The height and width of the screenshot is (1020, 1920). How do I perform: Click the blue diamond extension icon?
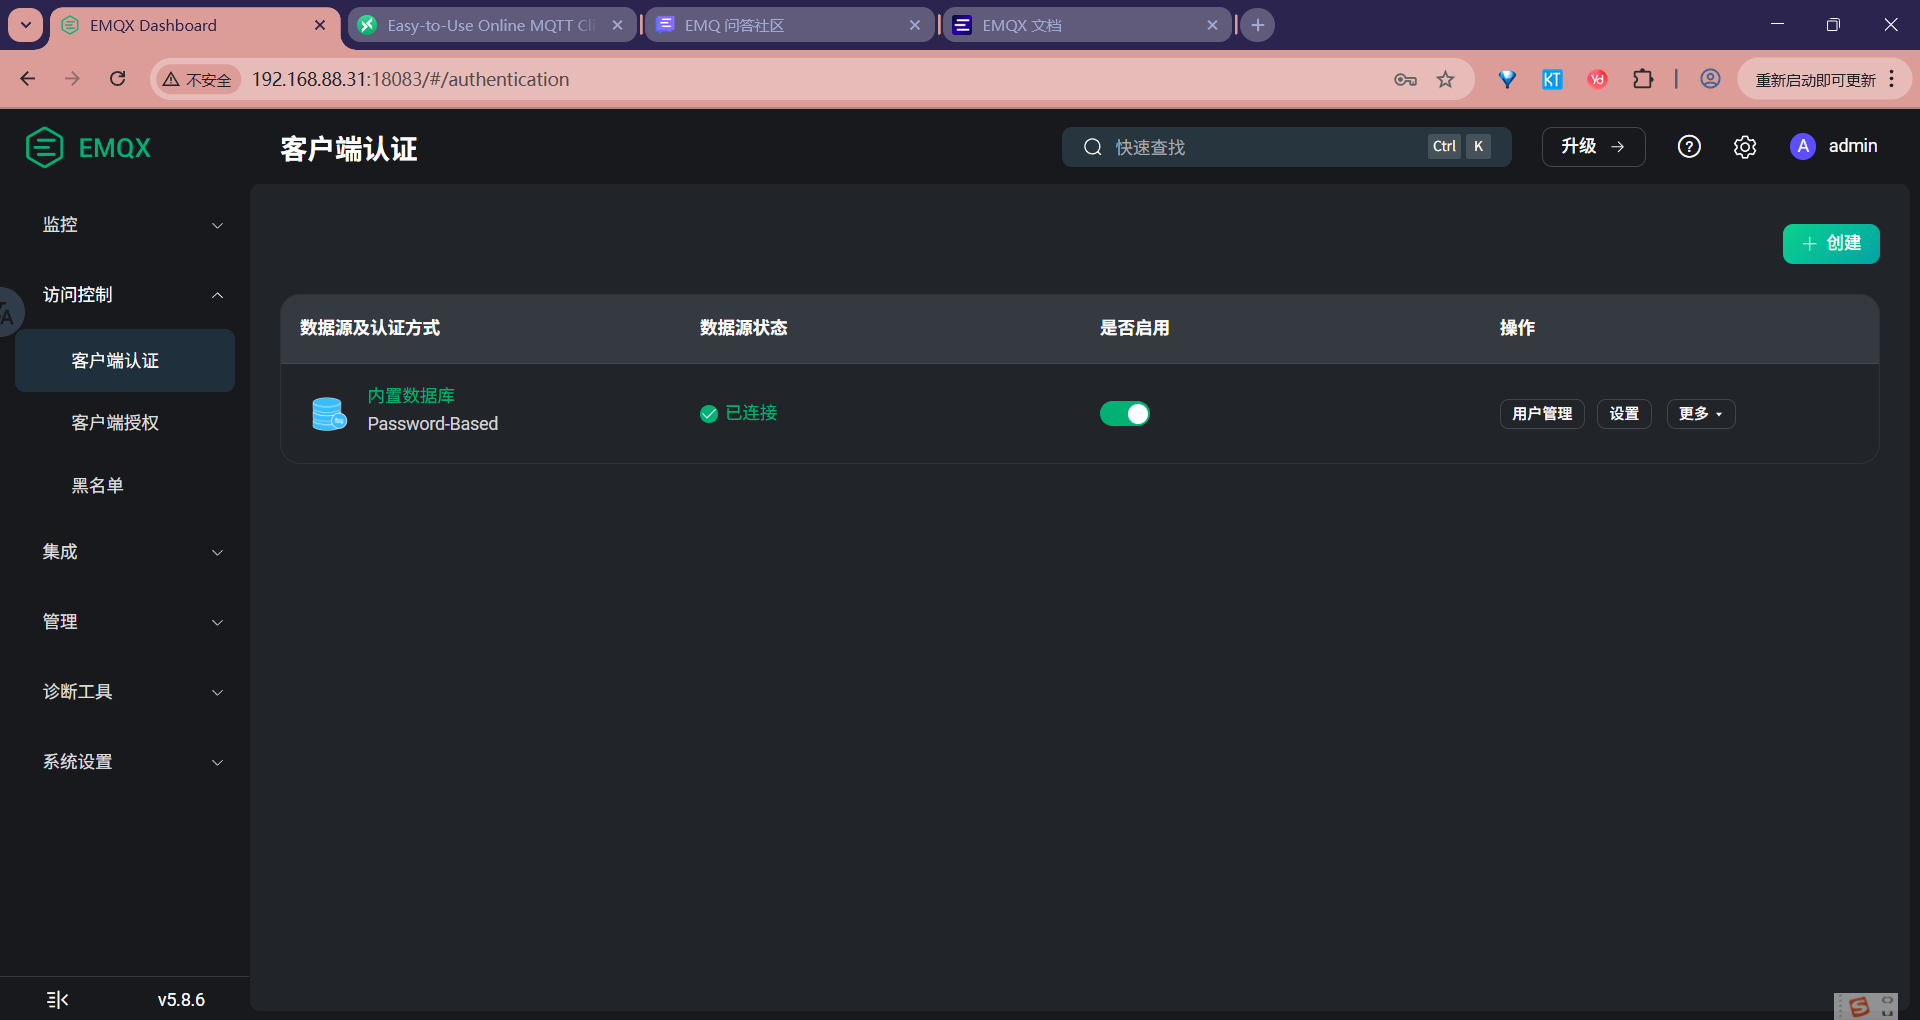pyautogui.click(x=1507, y=79)
